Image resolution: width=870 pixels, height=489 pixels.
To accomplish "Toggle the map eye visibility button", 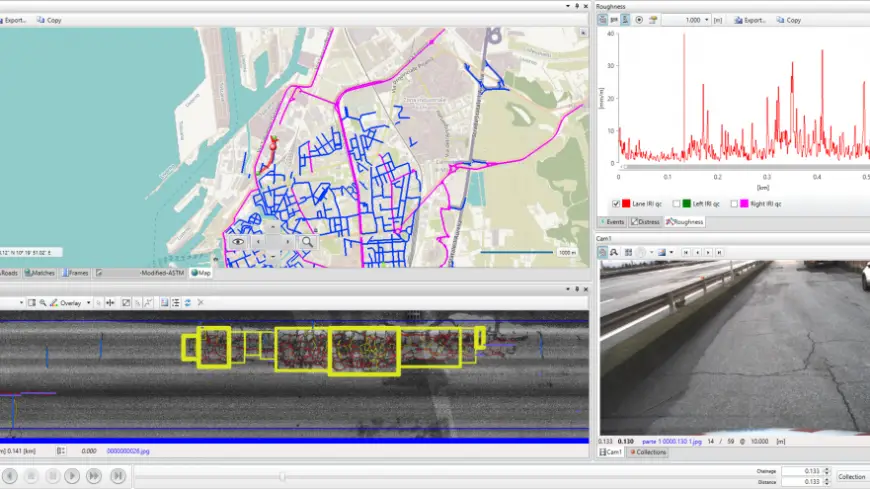I will pyautogui.click(x=238, y=242).
